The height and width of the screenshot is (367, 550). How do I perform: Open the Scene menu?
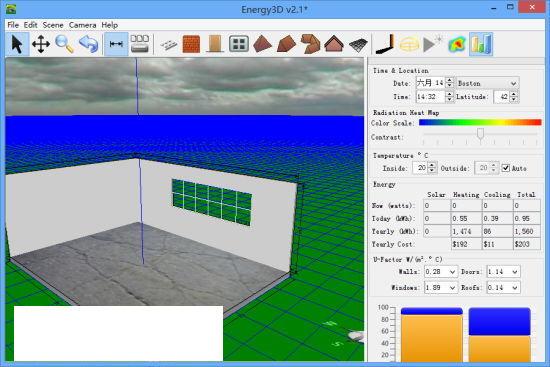(x=53, y=25)
